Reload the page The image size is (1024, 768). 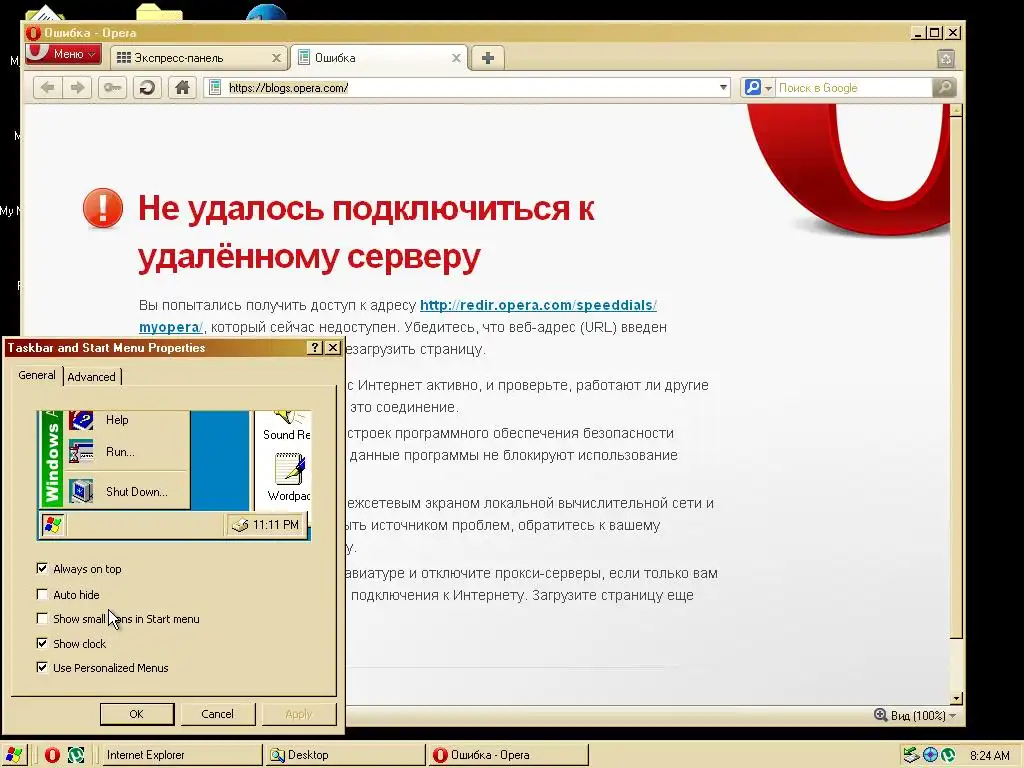click(x=148, y=88)
